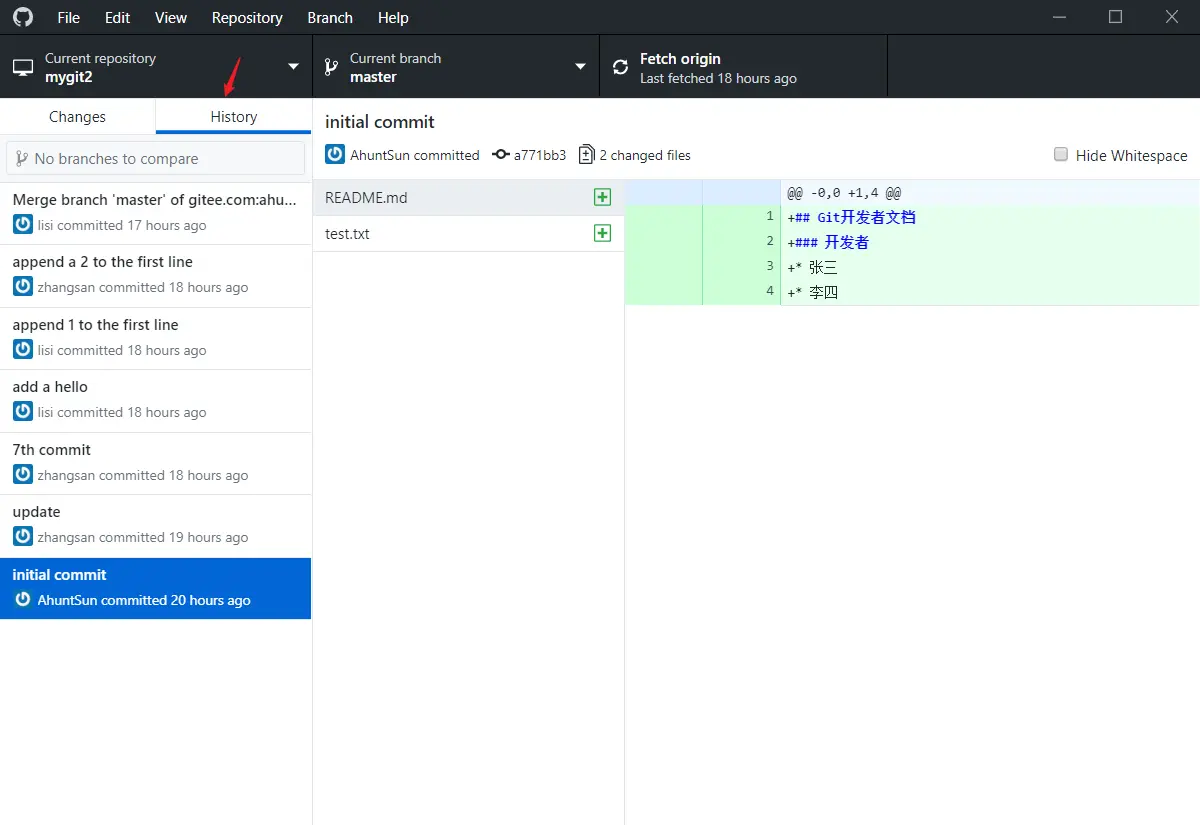This screenshot has width=1200, height=825.
Task: Click zhangsan avatar on append a 2 commit
Action: point(23,287)
